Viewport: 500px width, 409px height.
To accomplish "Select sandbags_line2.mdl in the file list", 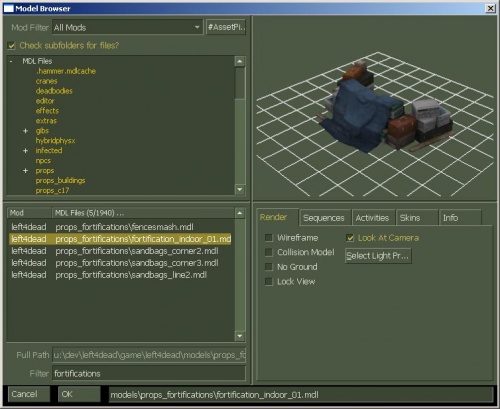I will [x=120, y=275].
